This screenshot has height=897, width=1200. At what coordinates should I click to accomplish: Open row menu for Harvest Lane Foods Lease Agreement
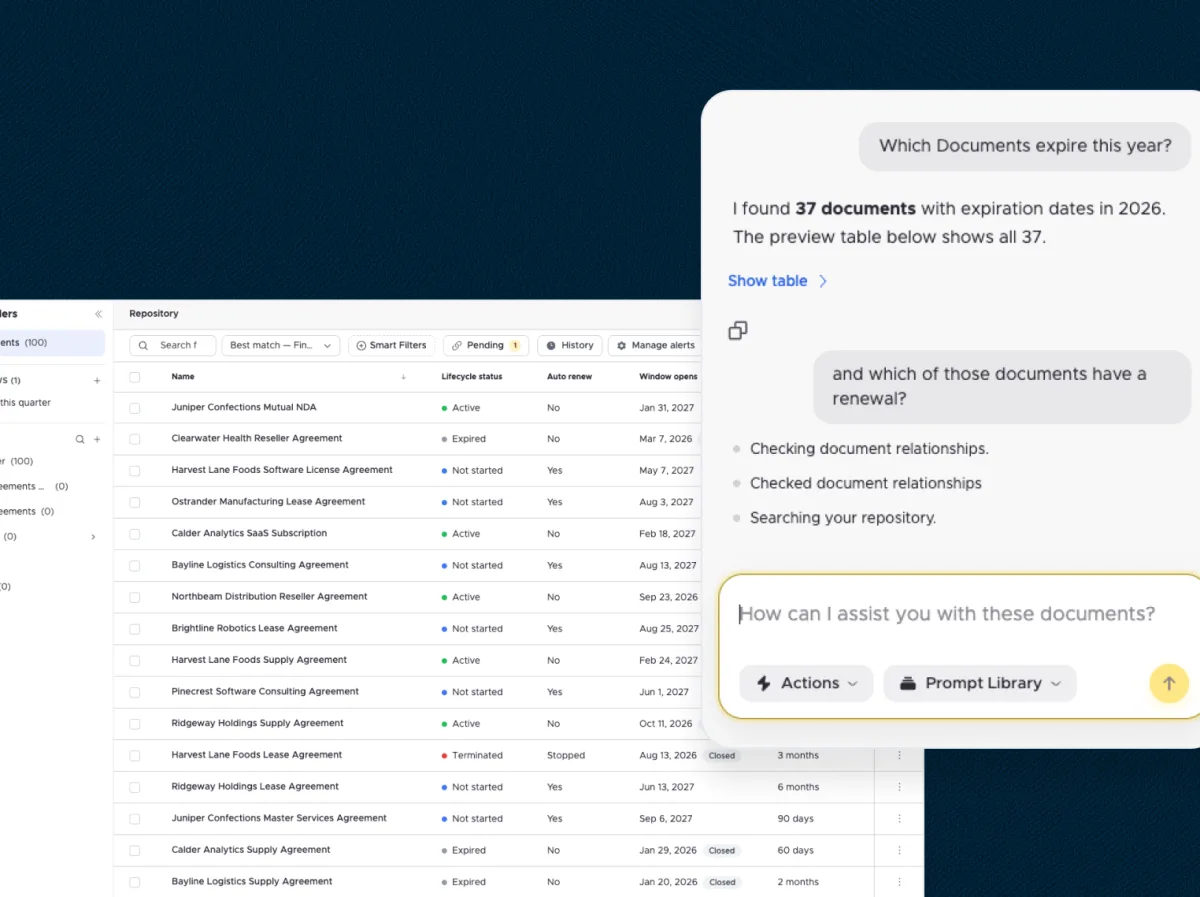point(899,755)
